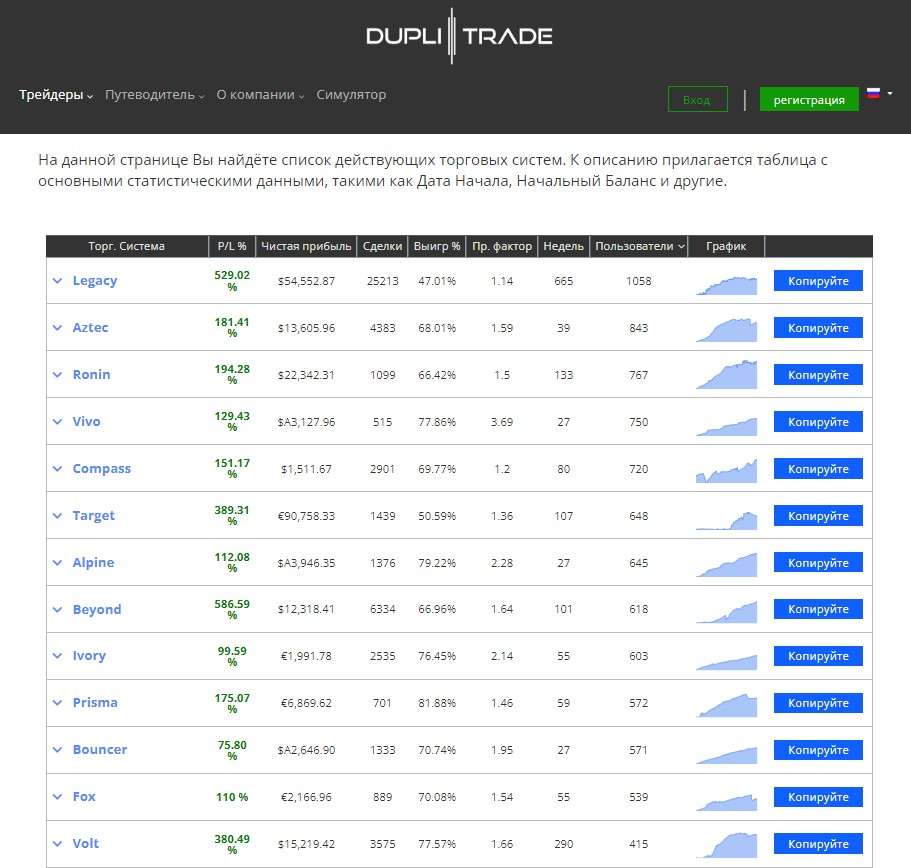
Task: Open the Ronin performance chart thumbnail
Action: tap(726, 375)
